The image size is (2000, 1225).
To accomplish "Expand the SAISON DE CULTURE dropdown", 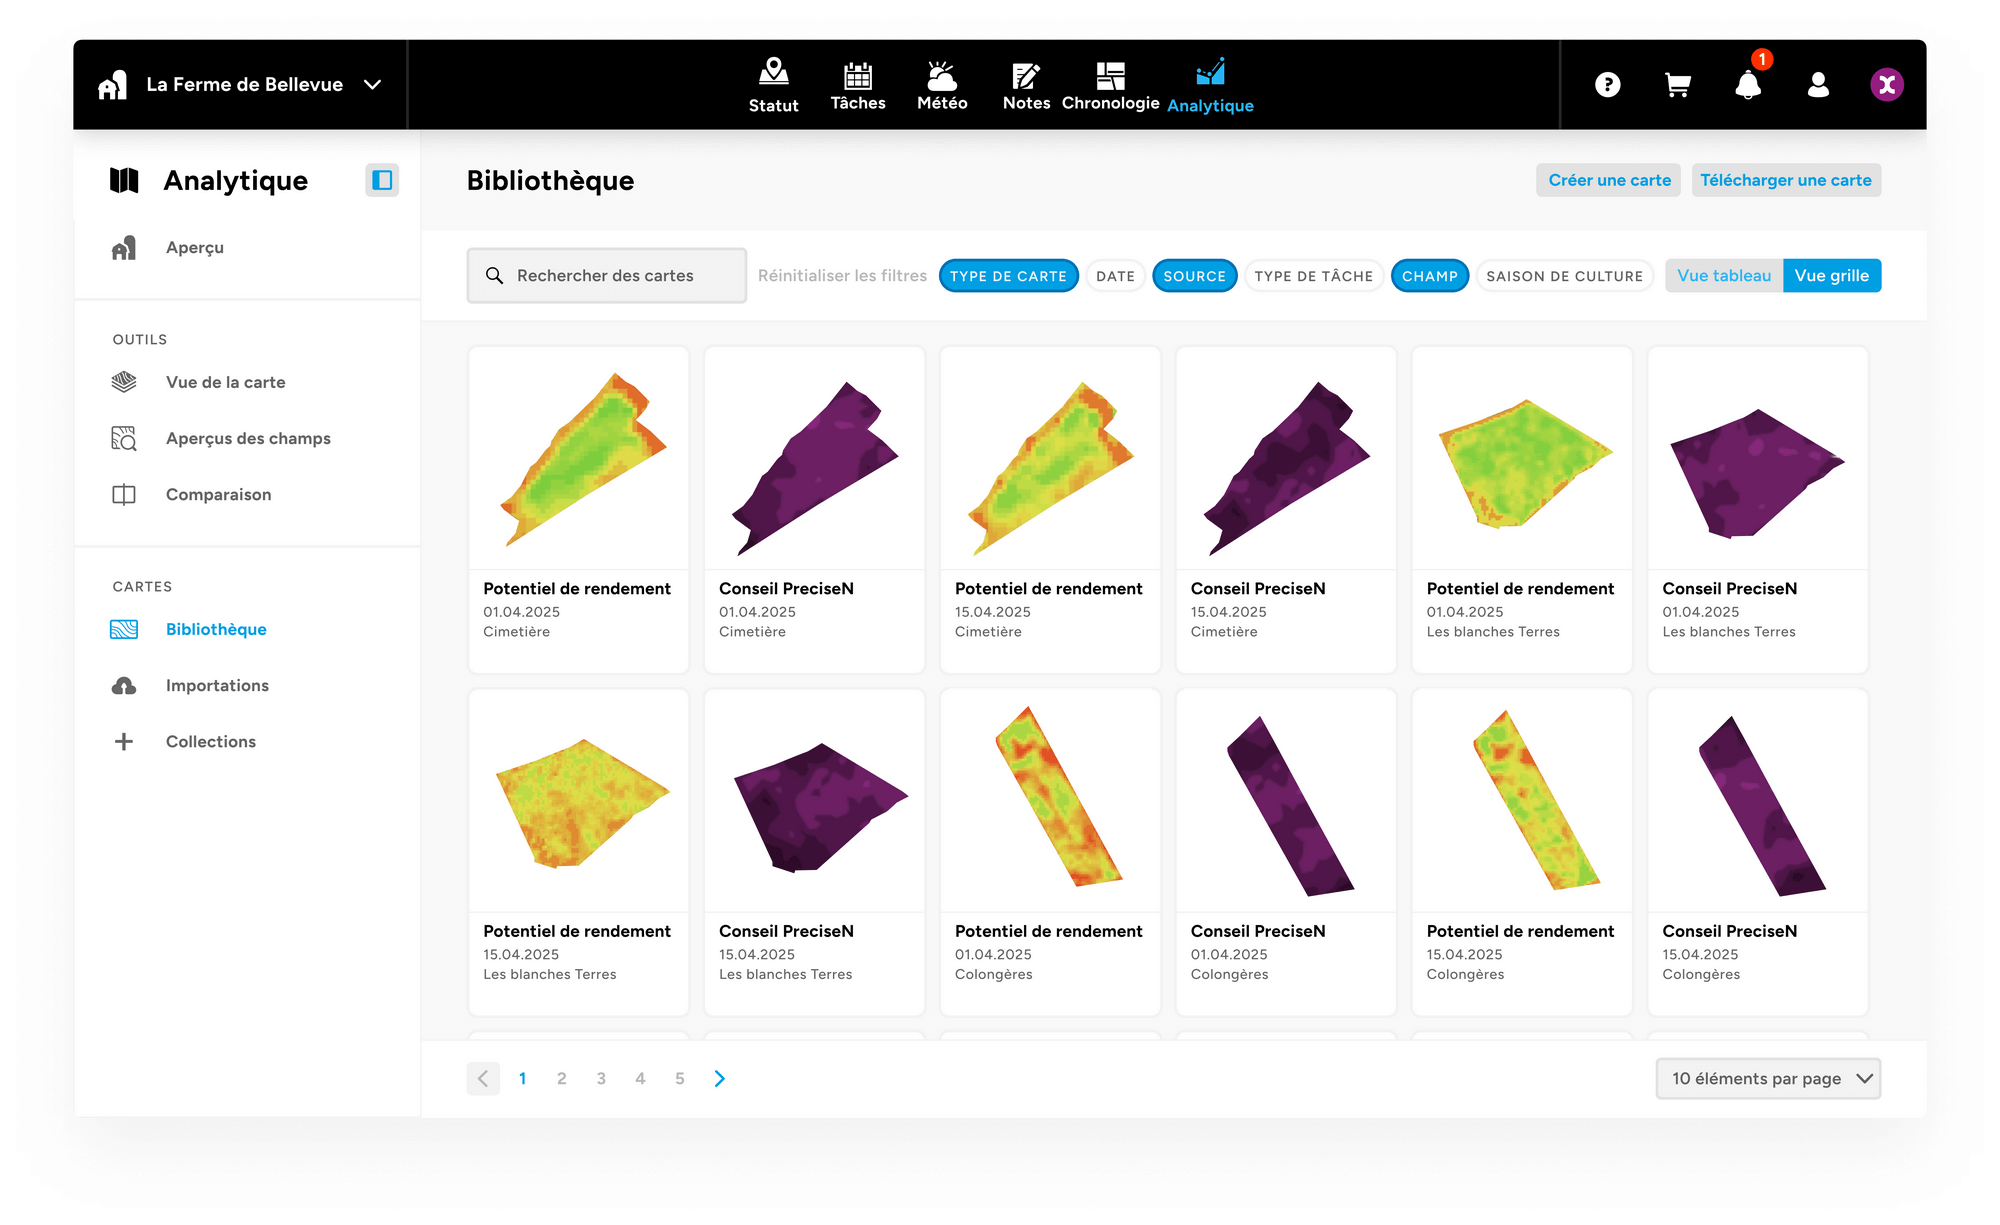I will click(x=1561, y=276).
